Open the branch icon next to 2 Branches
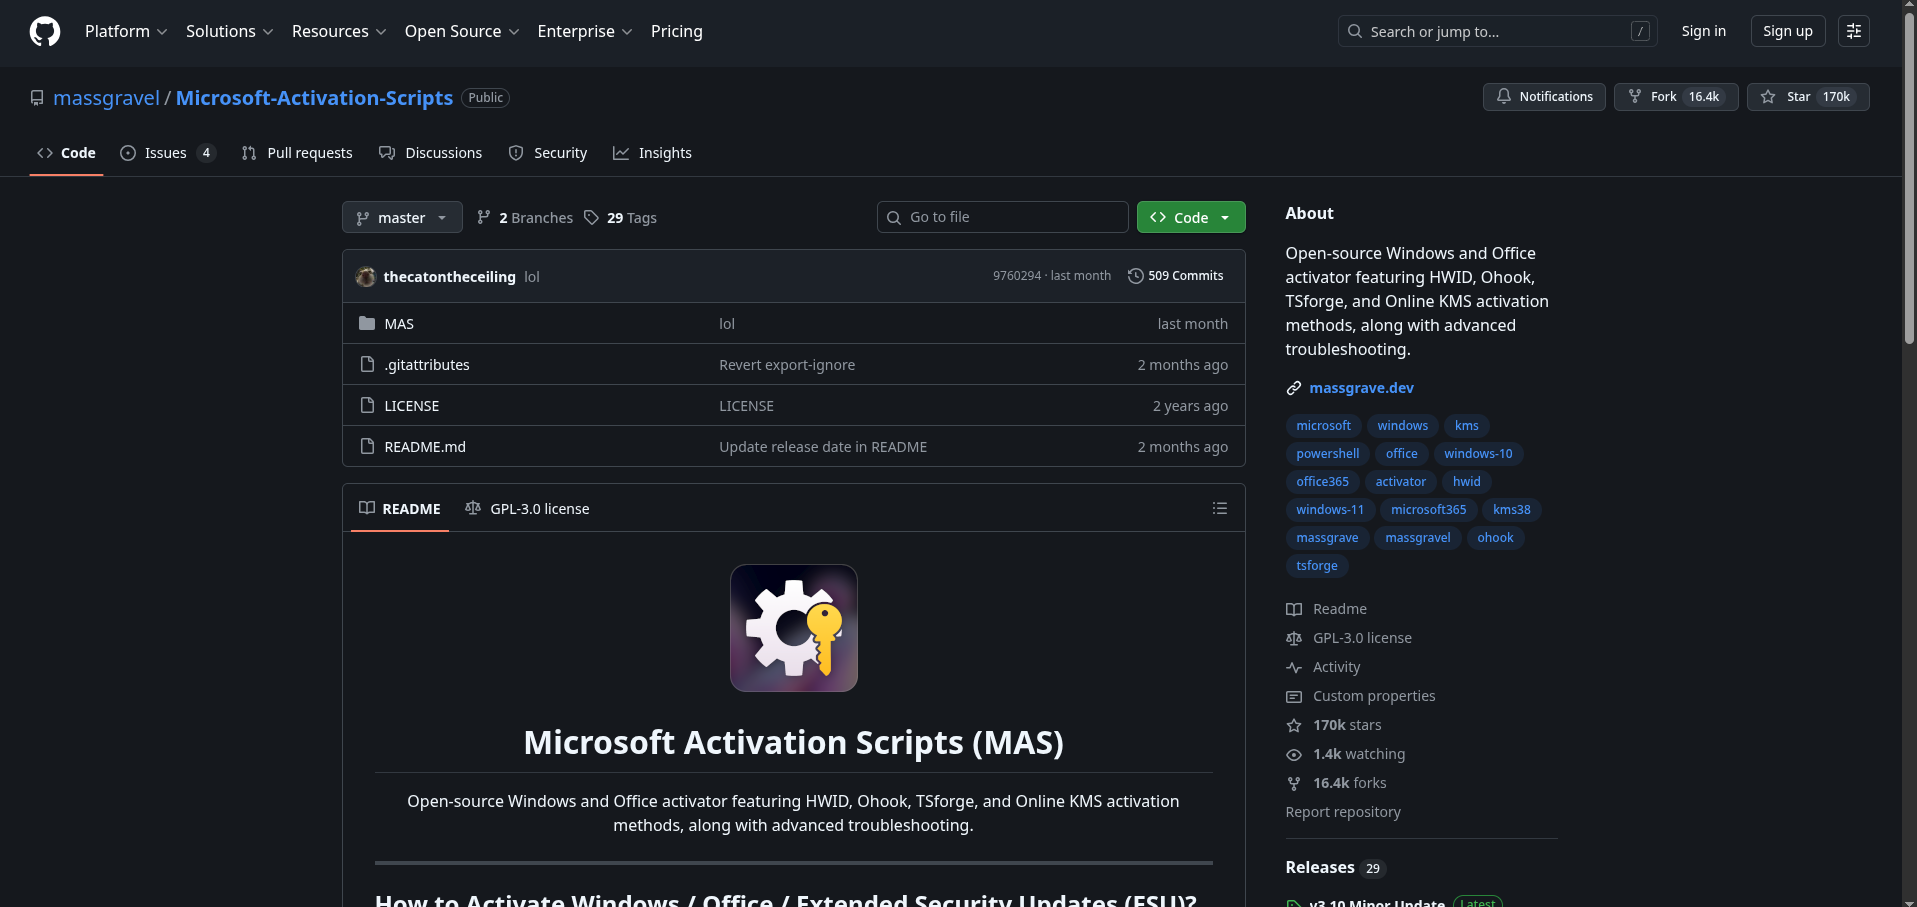 coord(483,217)
